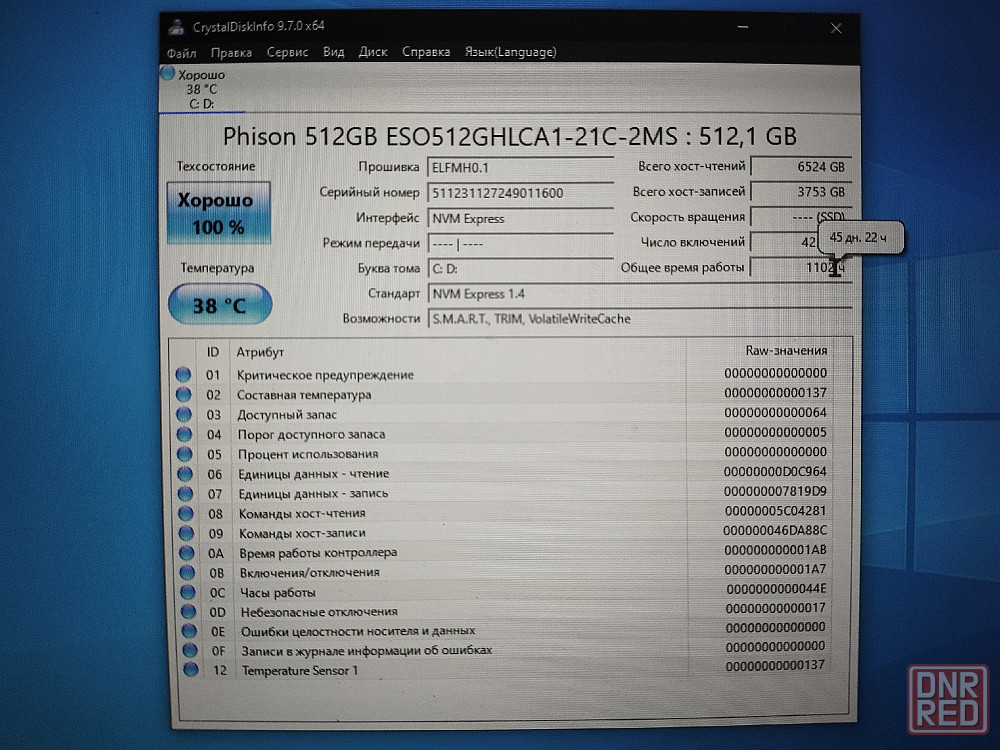
Task: Click the Phison 512GB drive model title
Action: coord(510,136)
